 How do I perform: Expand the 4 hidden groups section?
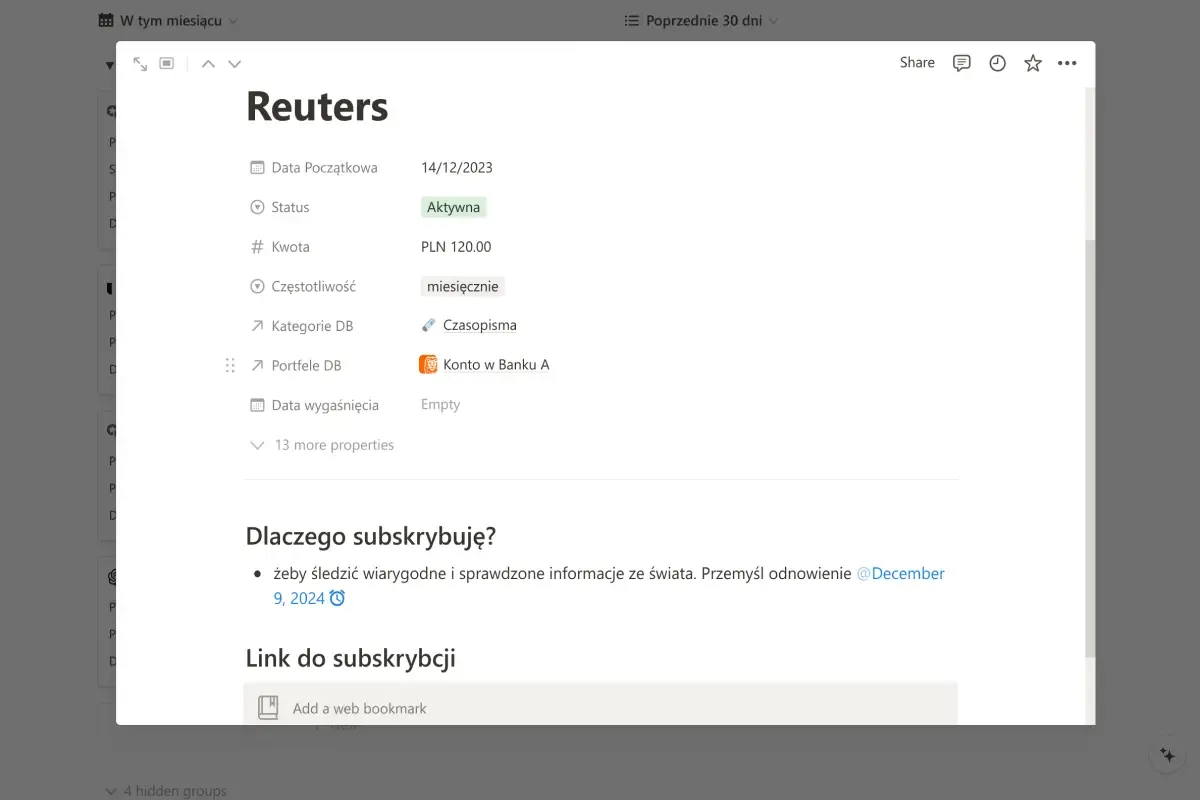(166, 791)
